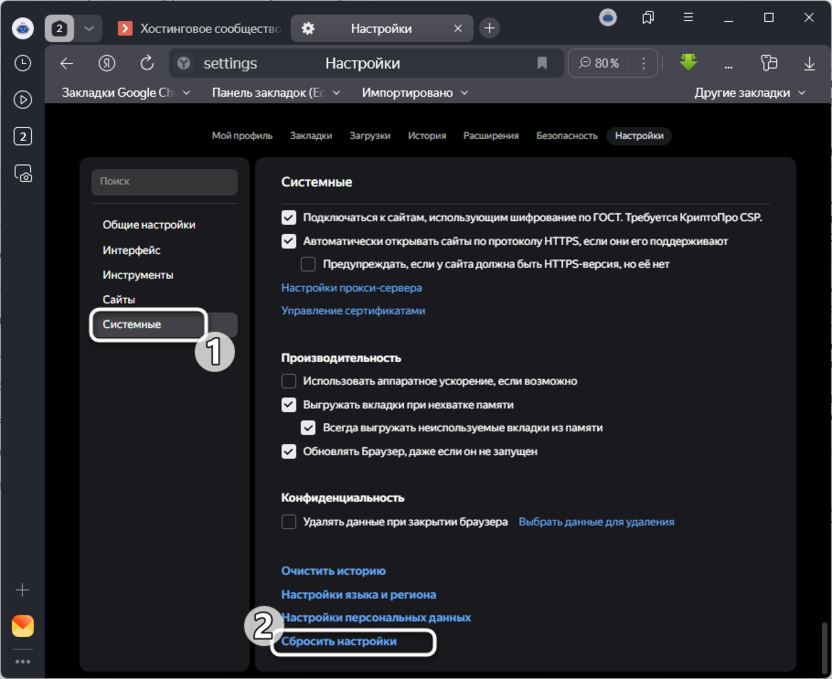Click Сбросить настройки link
The image size is (832, 679).
tap(339, 642)
